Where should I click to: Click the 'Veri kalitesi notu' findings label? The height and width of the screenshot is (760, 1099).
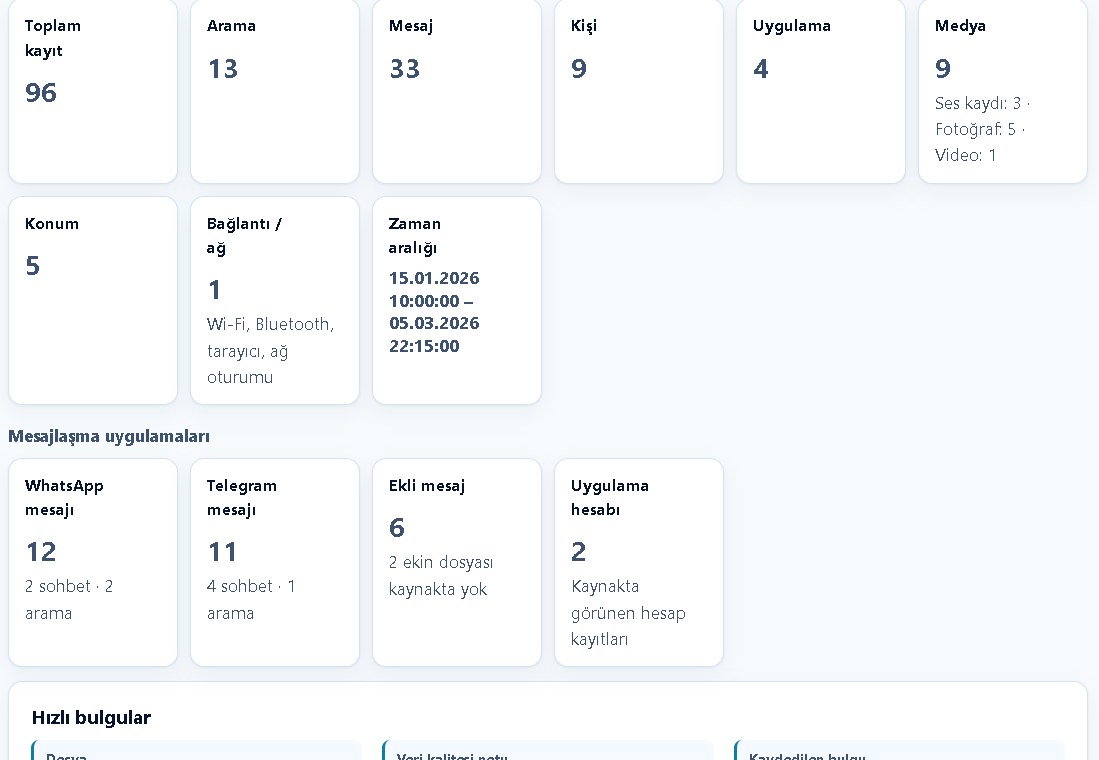tap(452, 756)
